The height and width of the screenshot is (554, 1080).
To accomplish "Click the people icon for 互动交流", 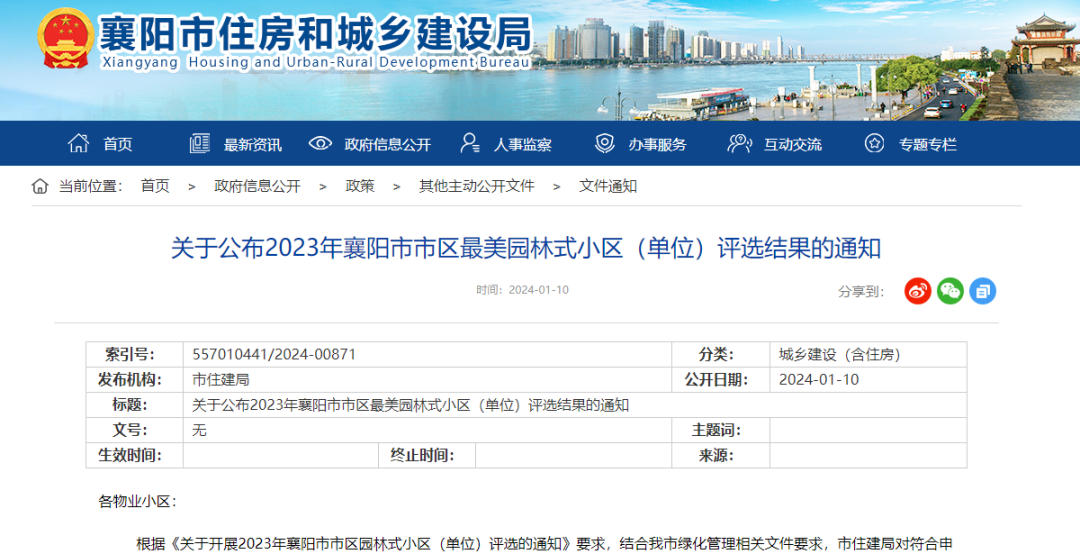I will [x=740, y=144].
